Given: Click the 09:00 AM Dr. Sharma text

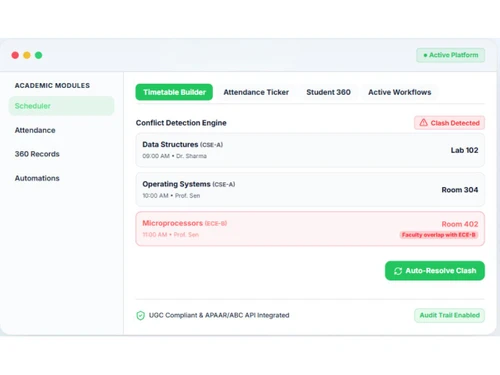Looking at the screenshot, I should coord(174,156).
